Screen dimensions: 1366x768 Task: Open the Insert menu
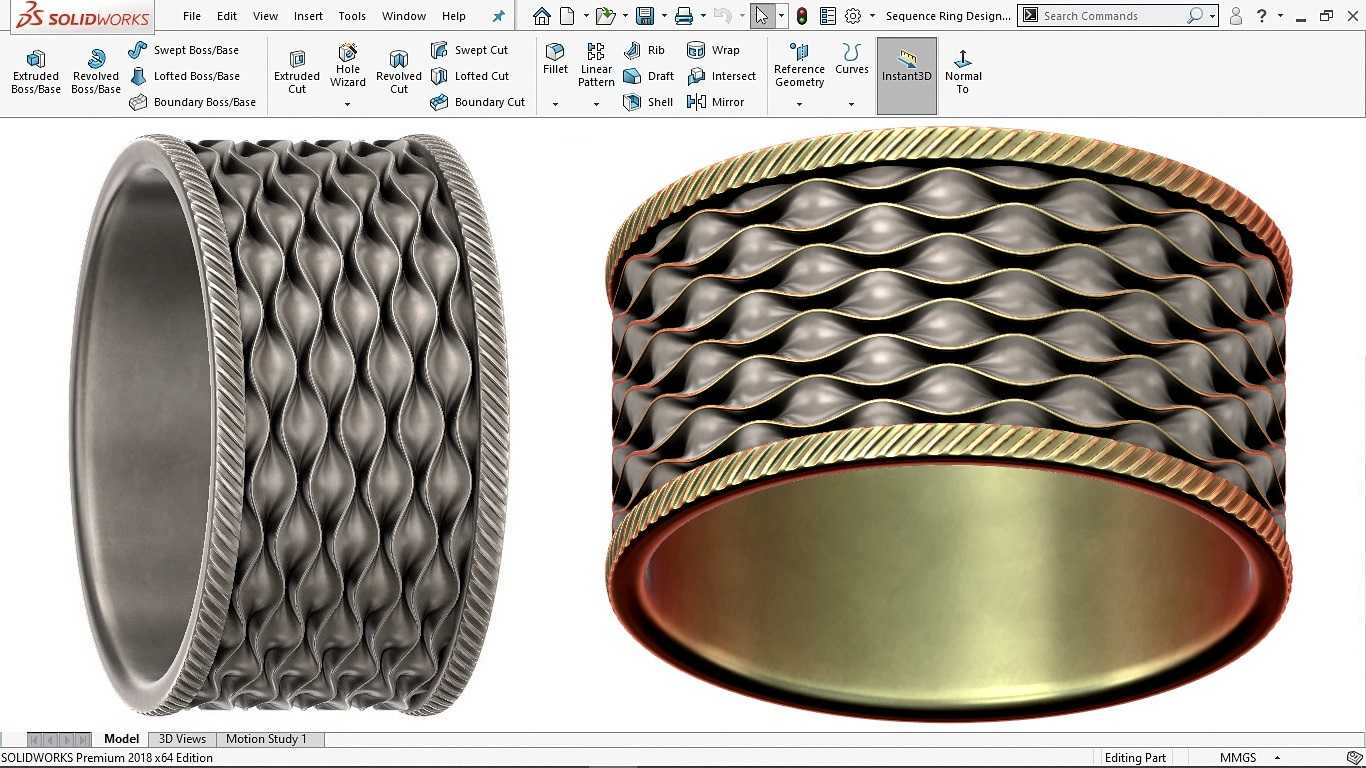(308, 16)
